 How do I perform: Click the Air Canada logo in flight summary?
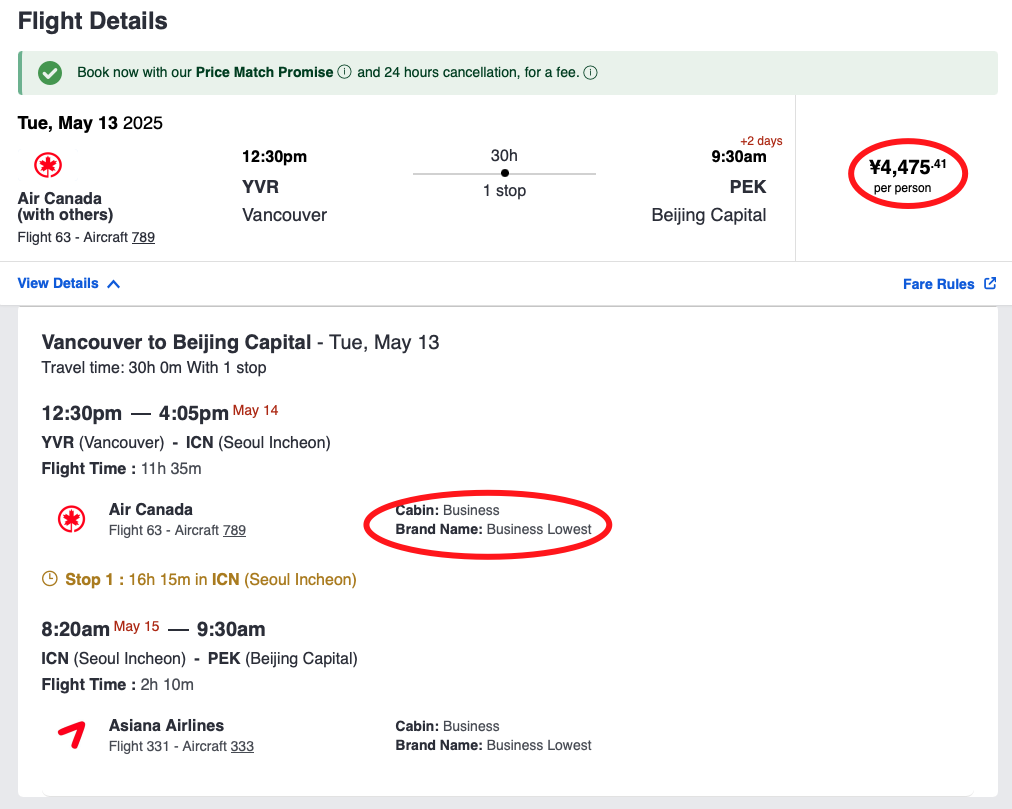point(47,165)
